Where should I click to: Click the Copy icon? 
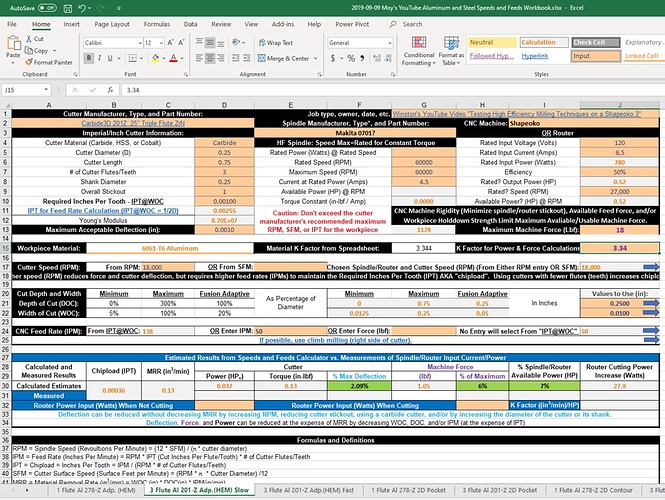tap(29, 50)
